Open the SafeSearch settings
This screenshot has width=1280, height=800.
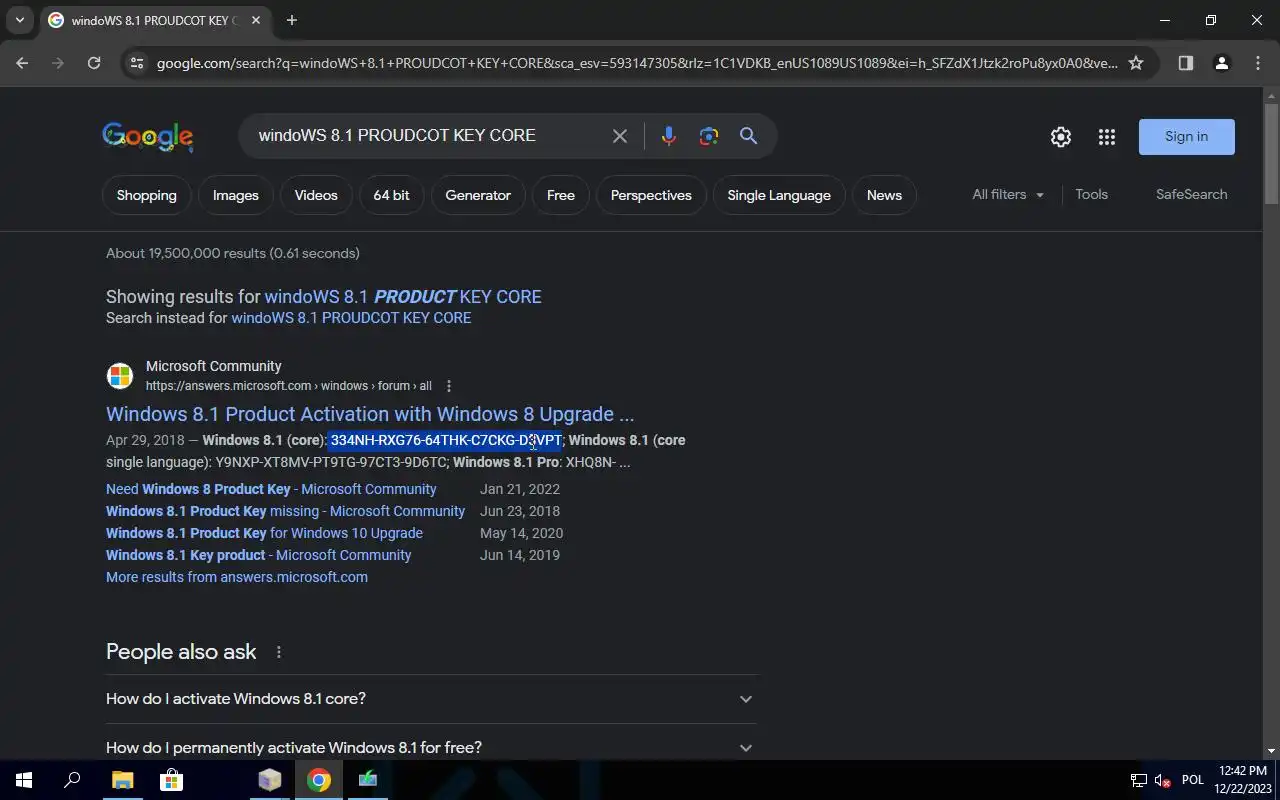[1191, 195]
